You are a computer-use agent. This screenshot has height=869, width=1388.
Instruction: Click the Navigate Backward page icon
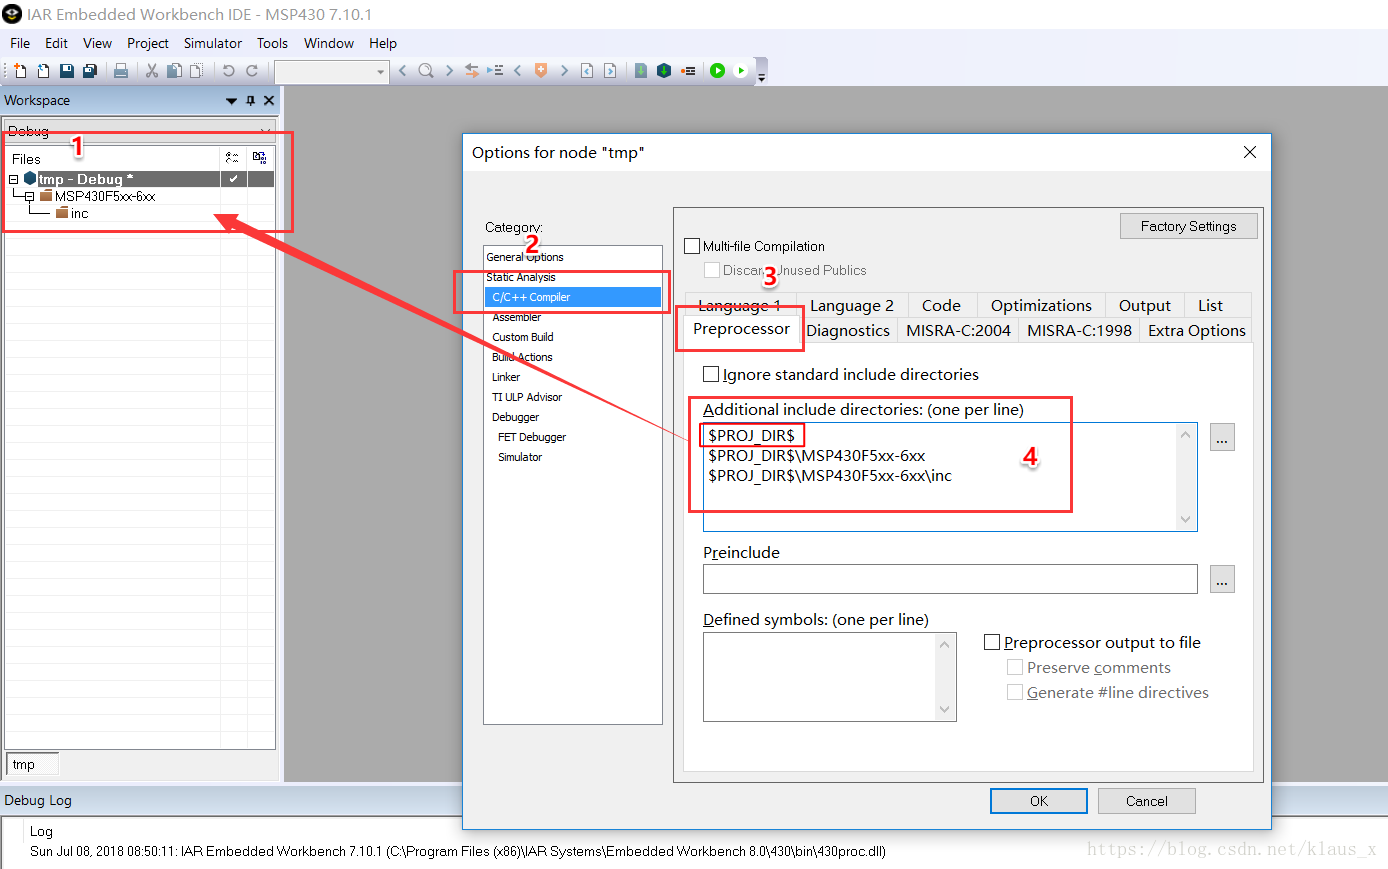(587, 71)
